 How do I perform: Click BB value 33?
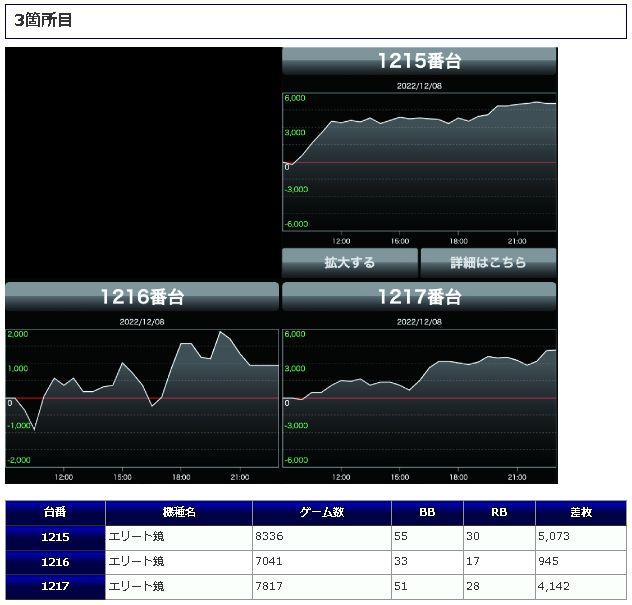(401, 561)
